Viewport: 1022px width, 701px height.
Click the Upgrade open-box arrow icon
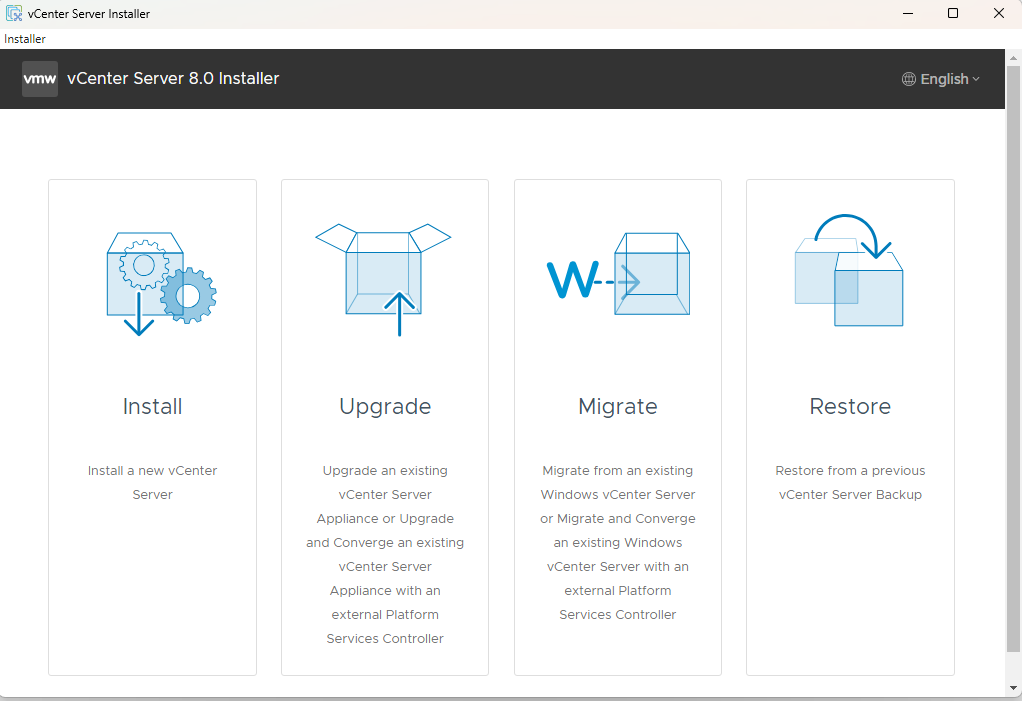383,279
